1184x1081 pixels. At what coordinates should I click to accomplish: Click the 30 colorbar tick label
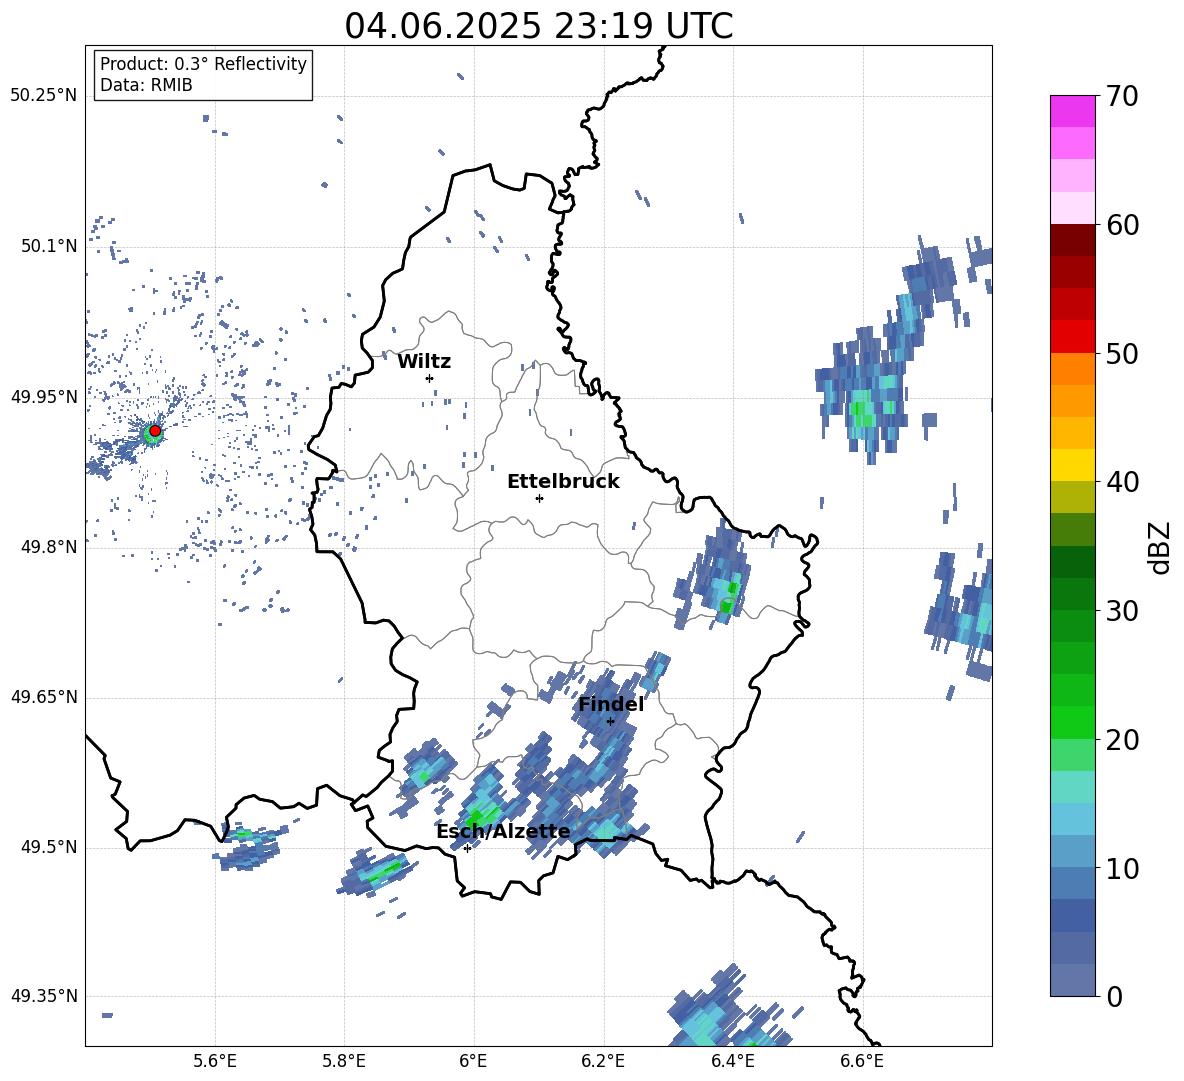point(1121,611)
